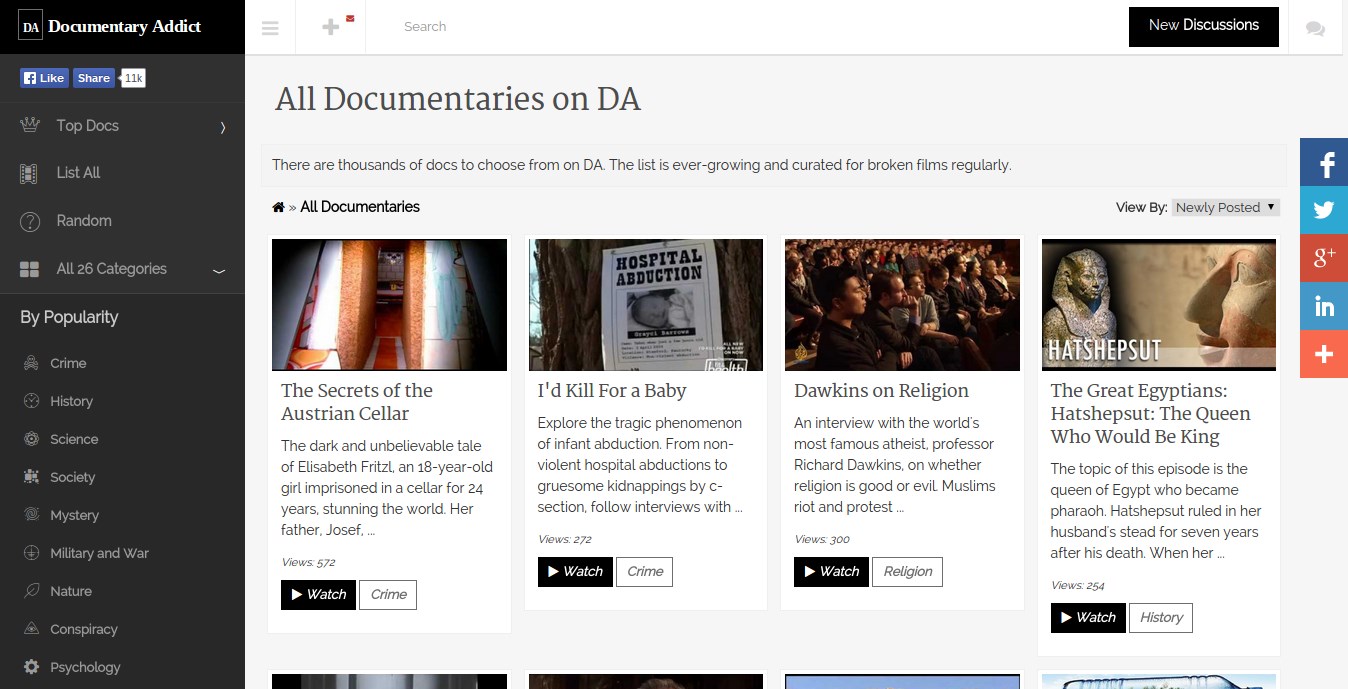The image size is (1348, 689).
Task: Open the chat bubbles icon
Action: [x=1315, y=29]
